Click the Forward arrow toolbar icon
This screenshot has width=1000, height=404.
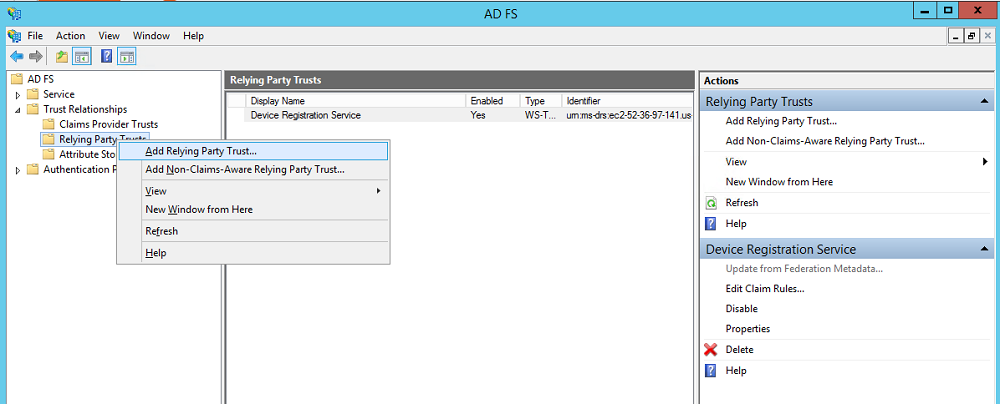36,56
